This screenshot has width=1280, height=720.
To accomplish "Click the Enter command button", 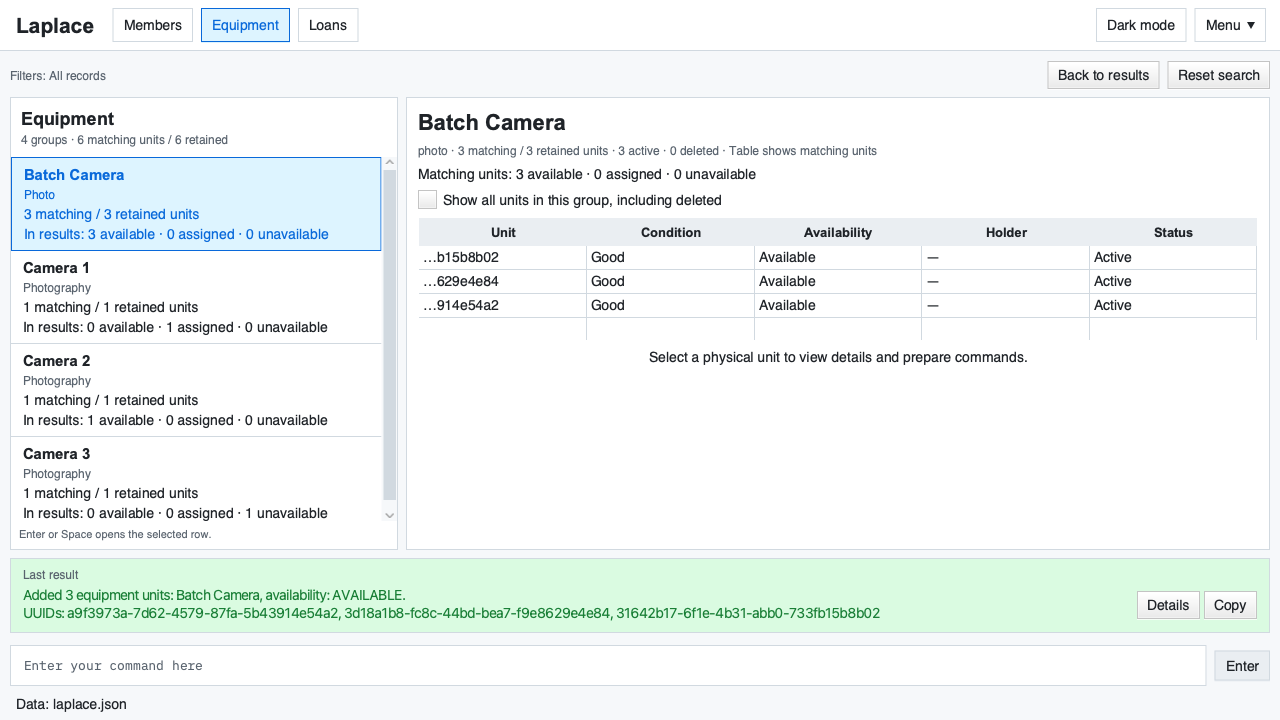I will click(x=1242, y=666).
